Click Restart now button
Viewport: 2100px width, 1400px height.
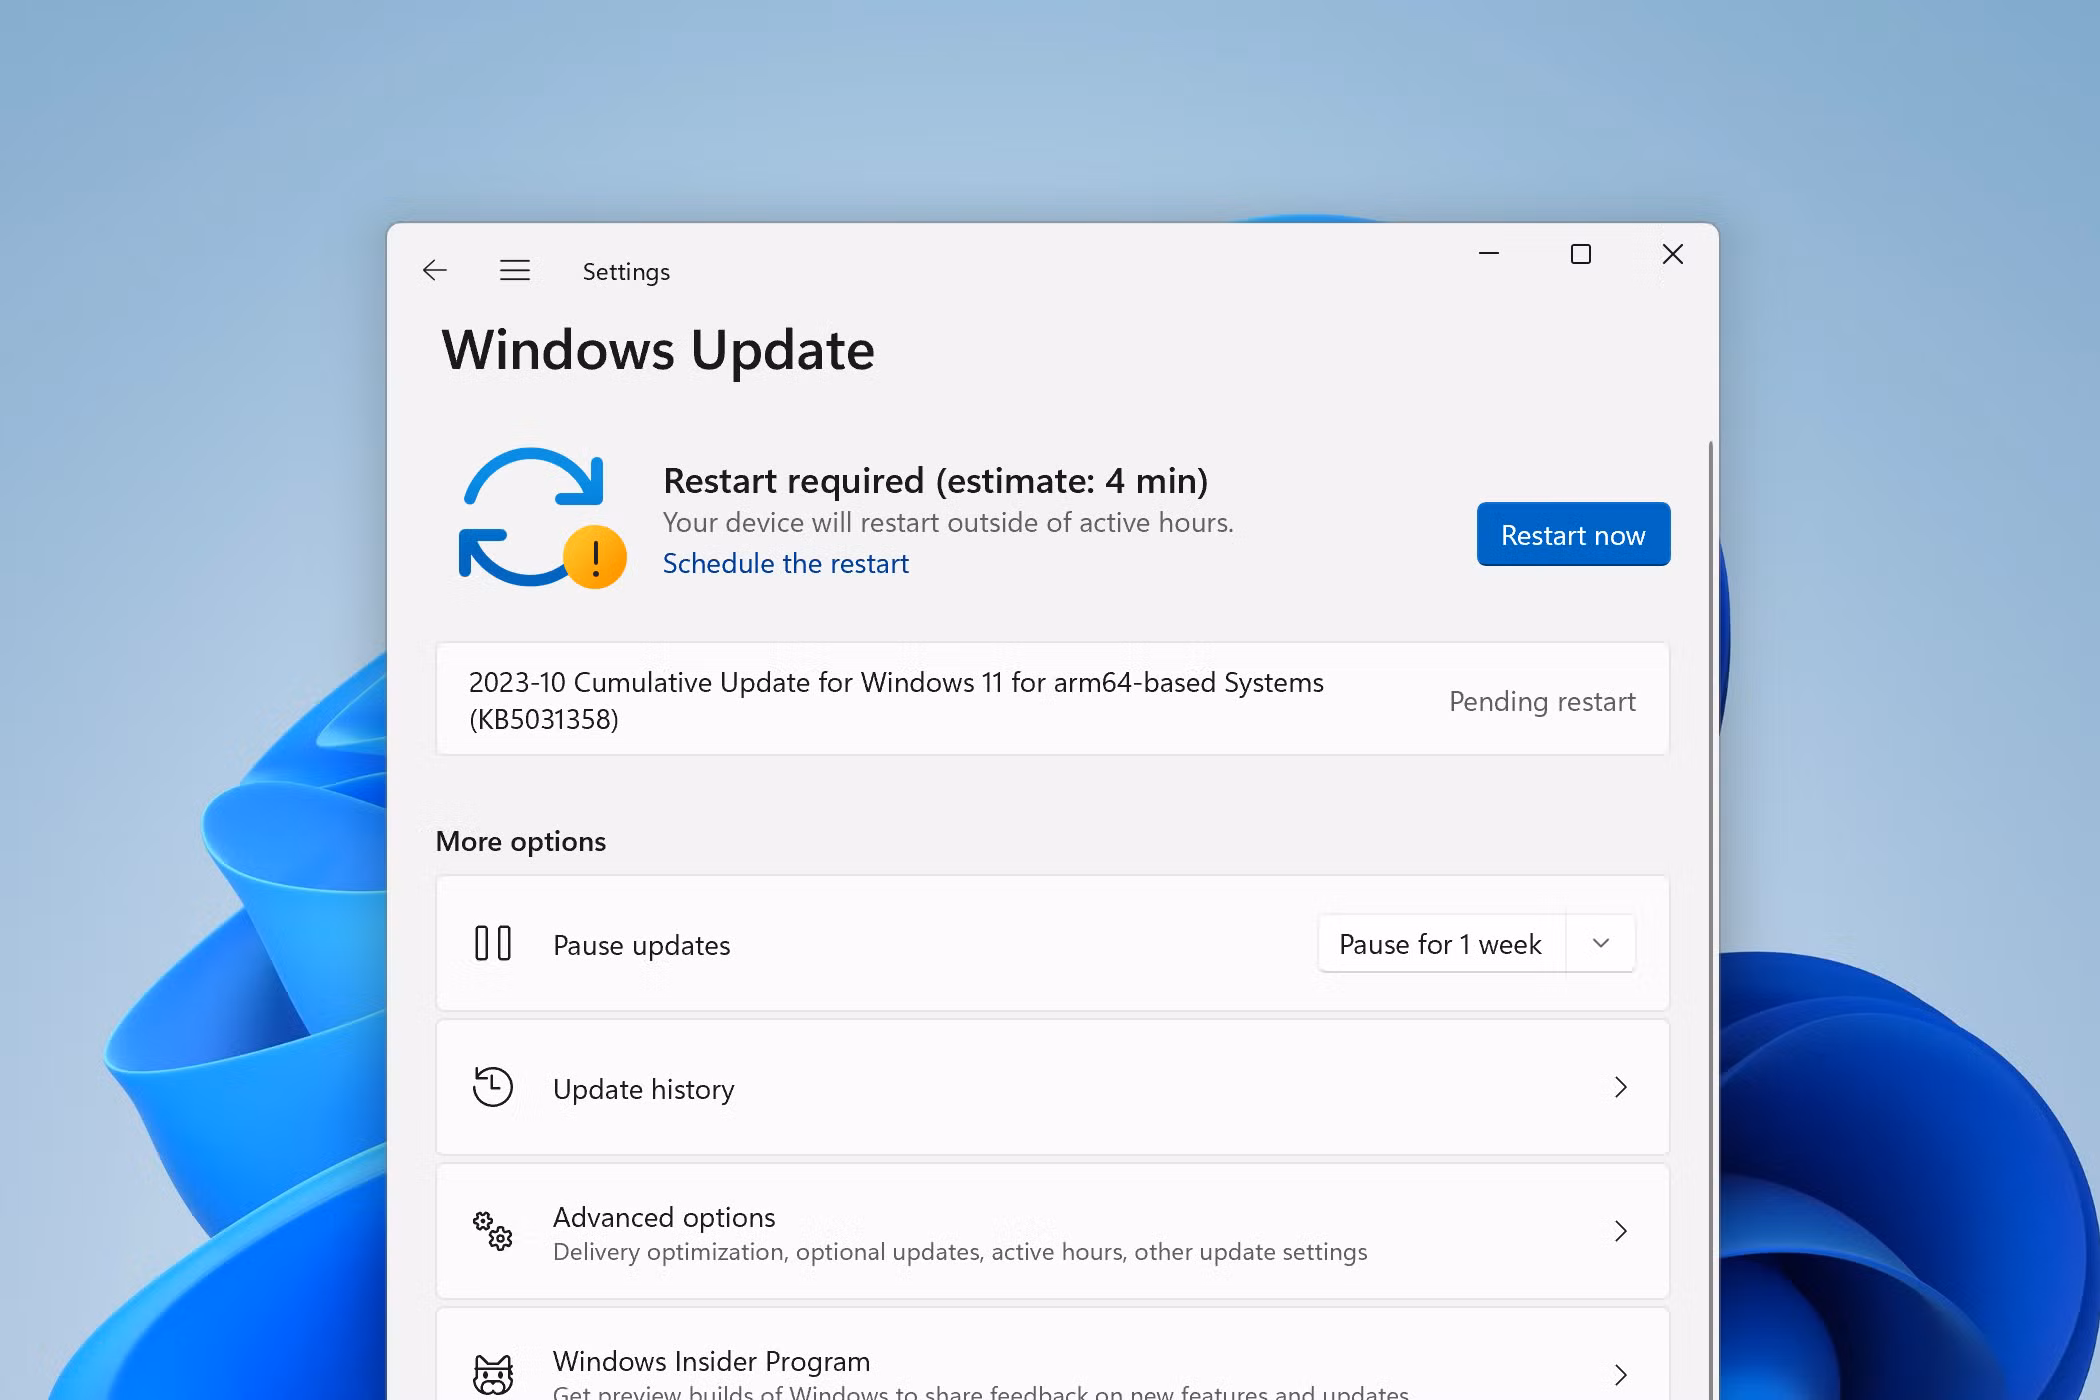tap(1573, 534)
